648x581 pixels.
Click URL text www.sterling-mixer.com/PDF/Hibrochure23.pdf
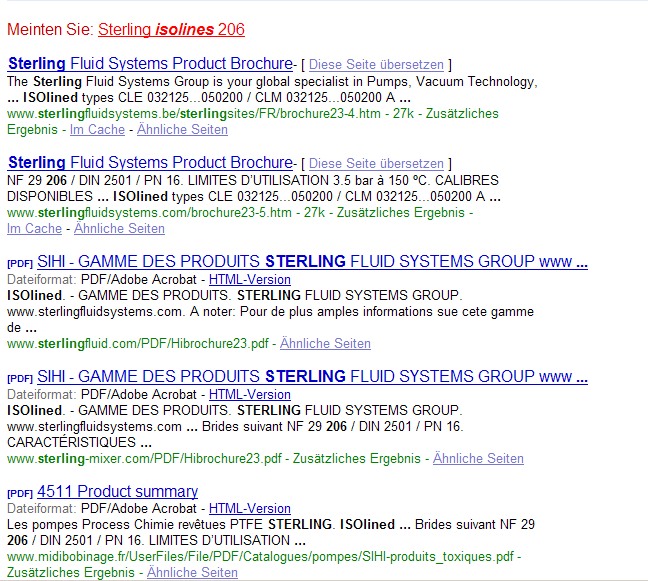coord(144,458)
